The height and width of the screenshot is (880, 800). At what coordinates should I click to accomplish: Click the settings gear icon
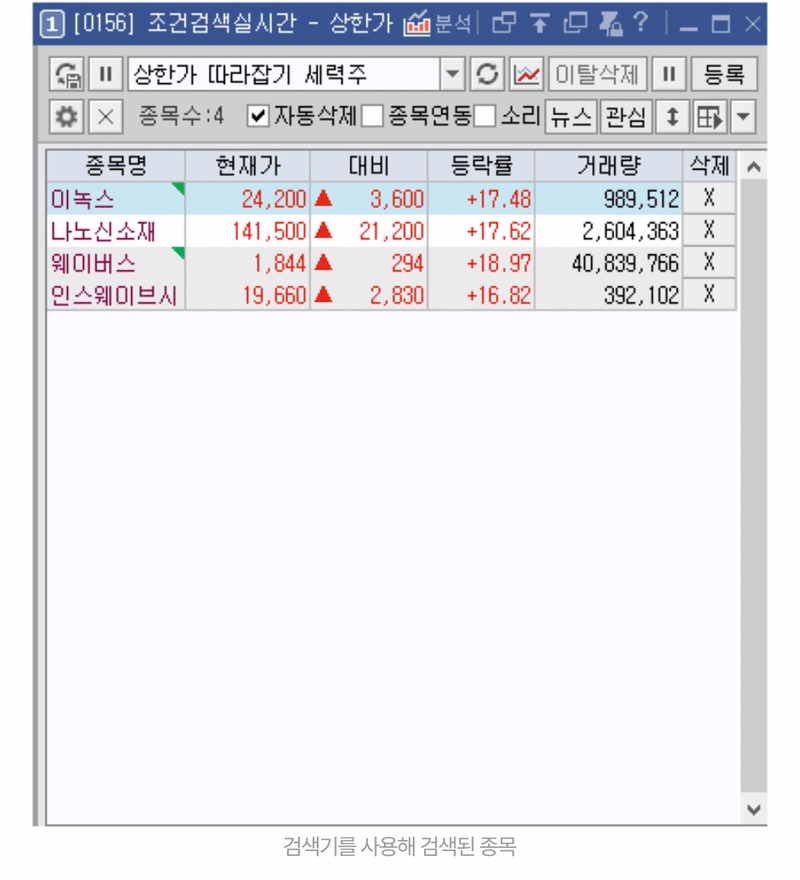(67, 117)
